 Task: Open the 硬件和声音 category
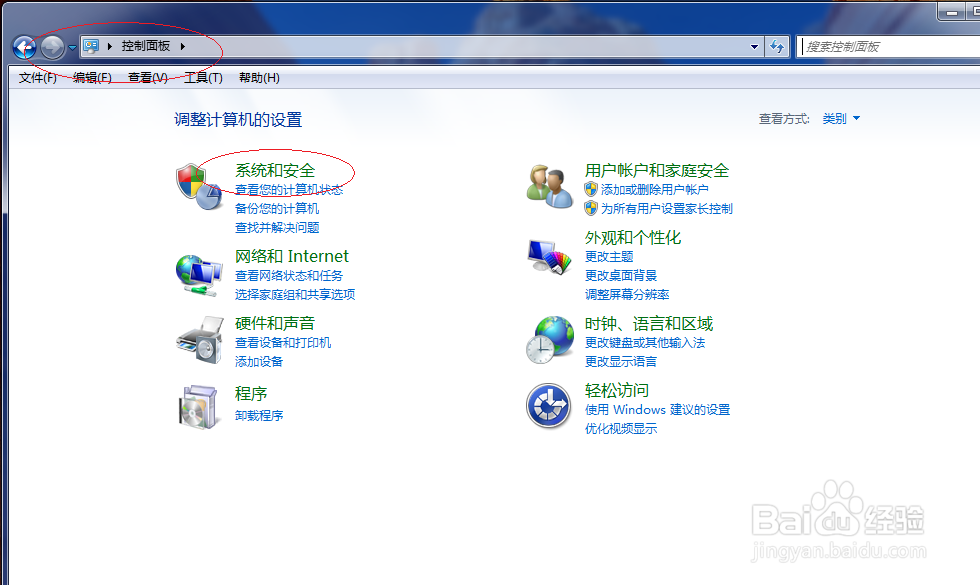point(275,323)
